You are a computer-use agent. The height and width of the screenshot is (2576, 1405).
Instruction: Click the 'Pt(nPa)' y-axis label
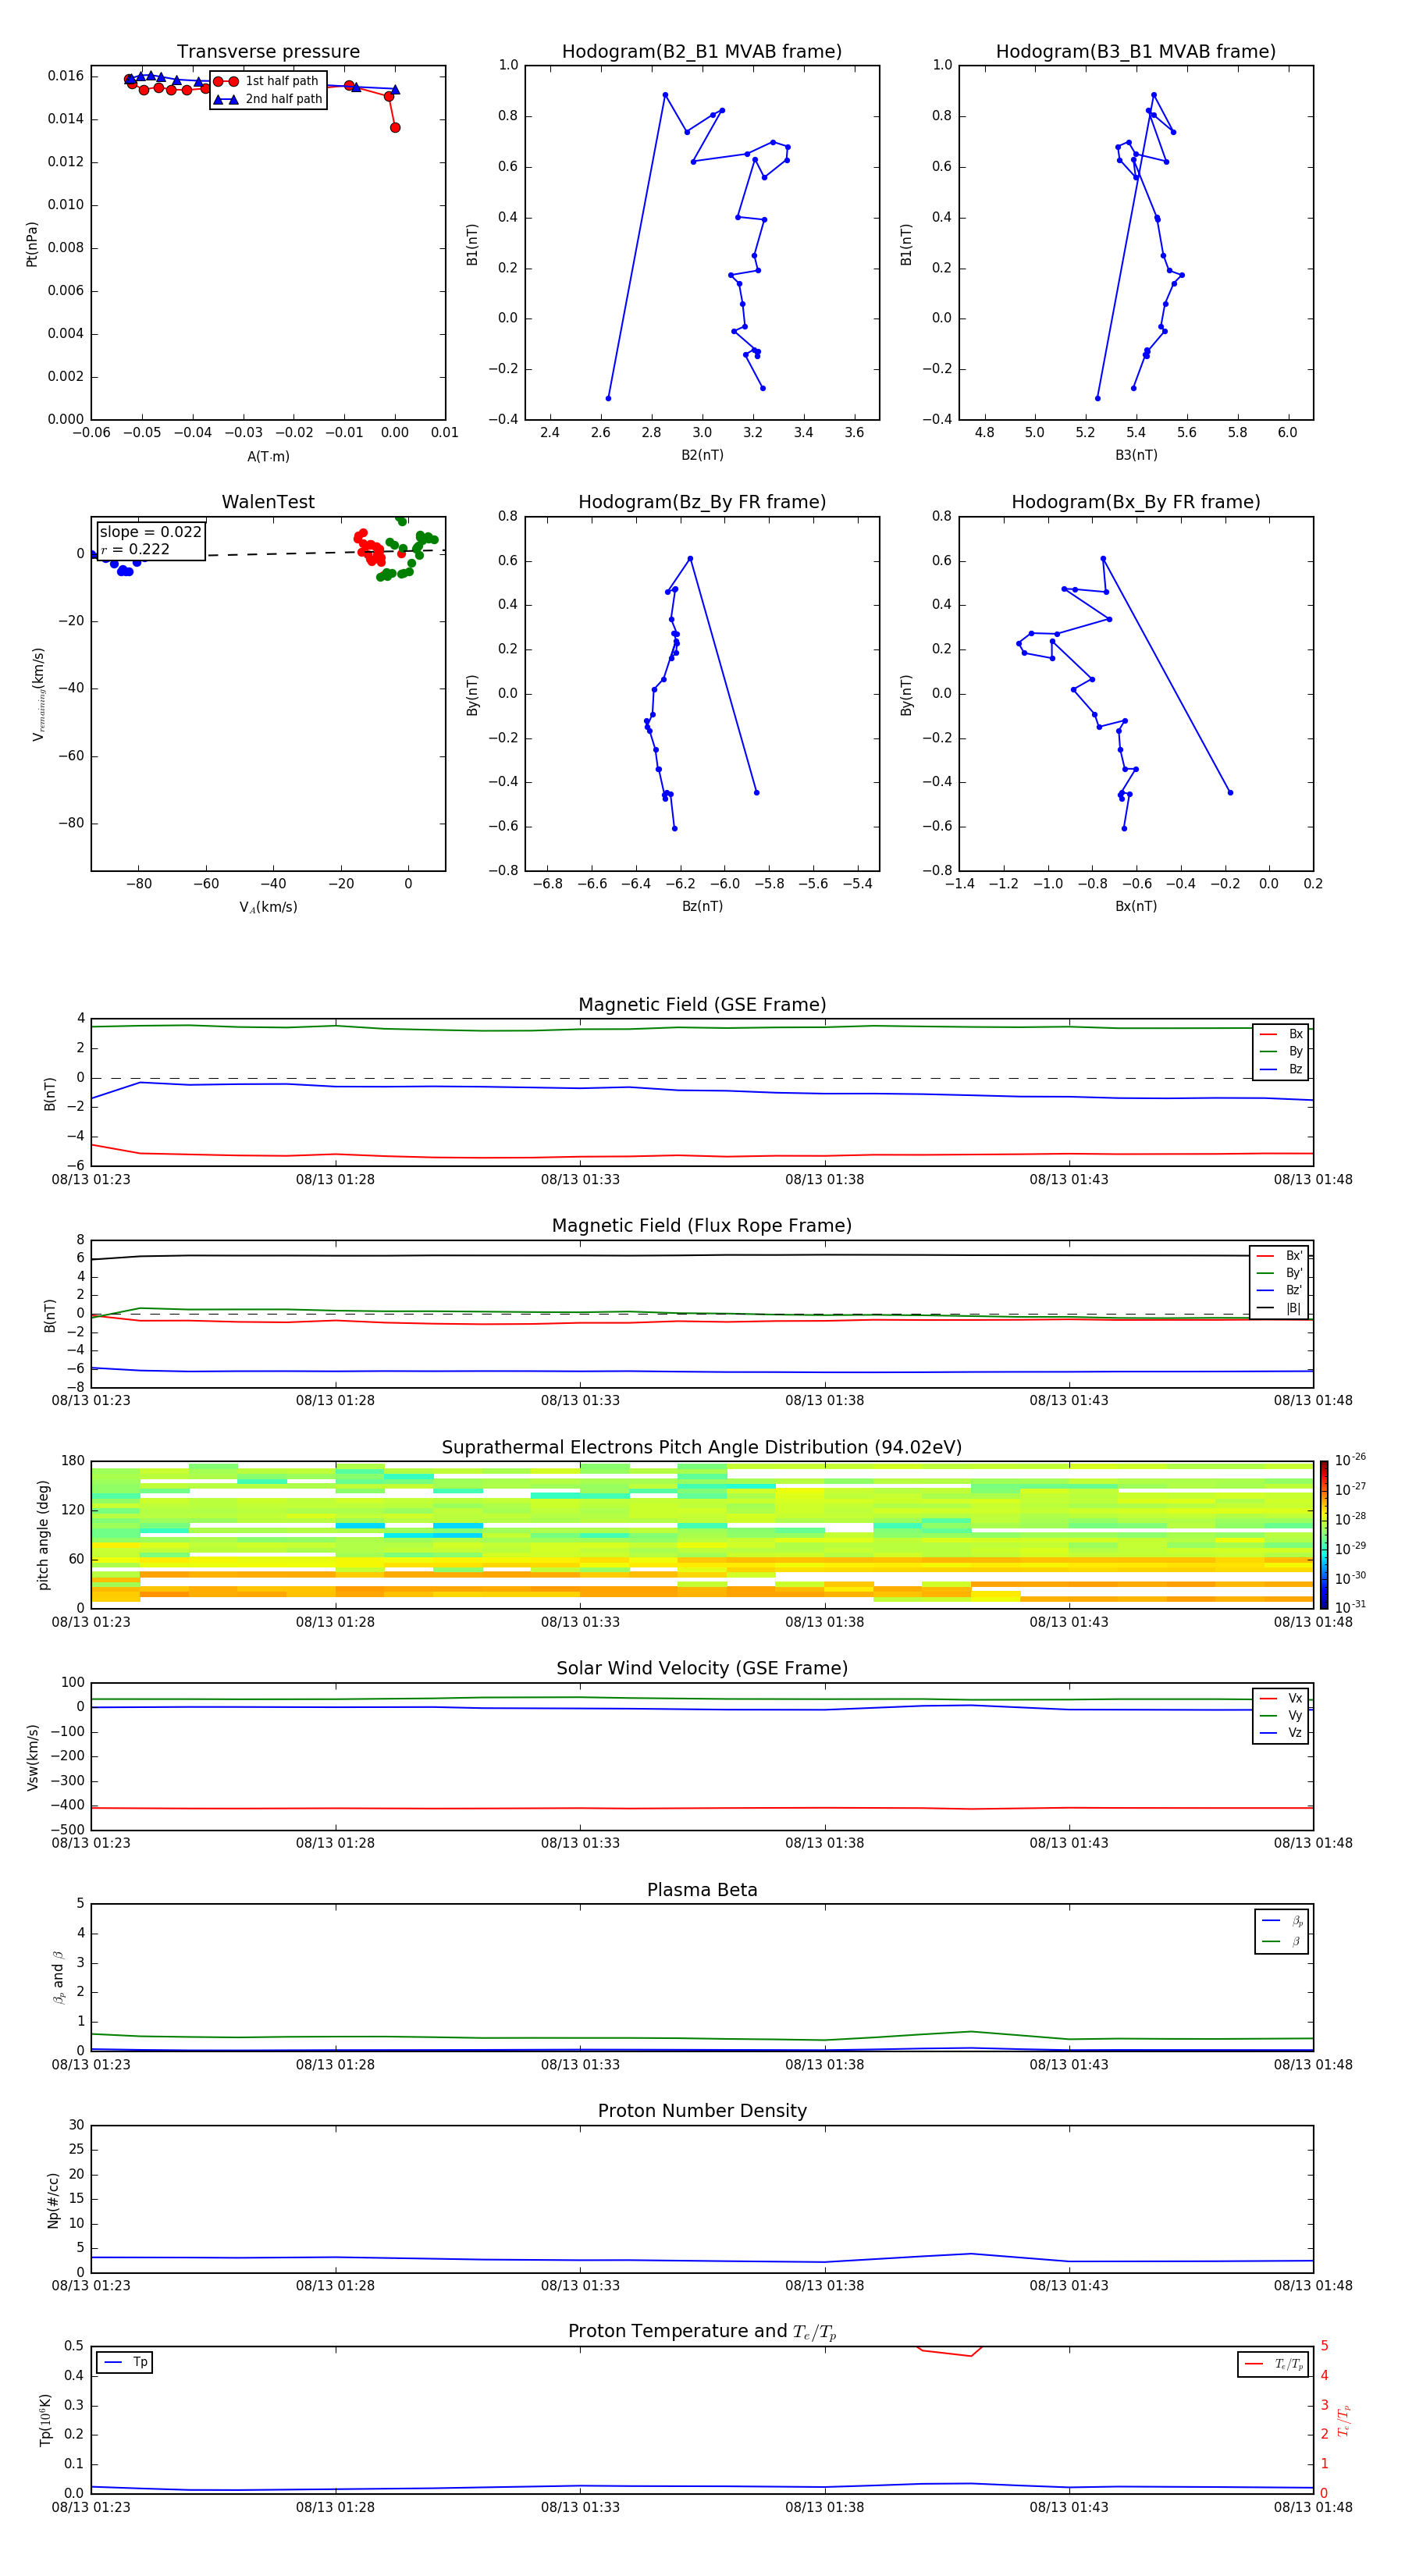pos(32,243)
